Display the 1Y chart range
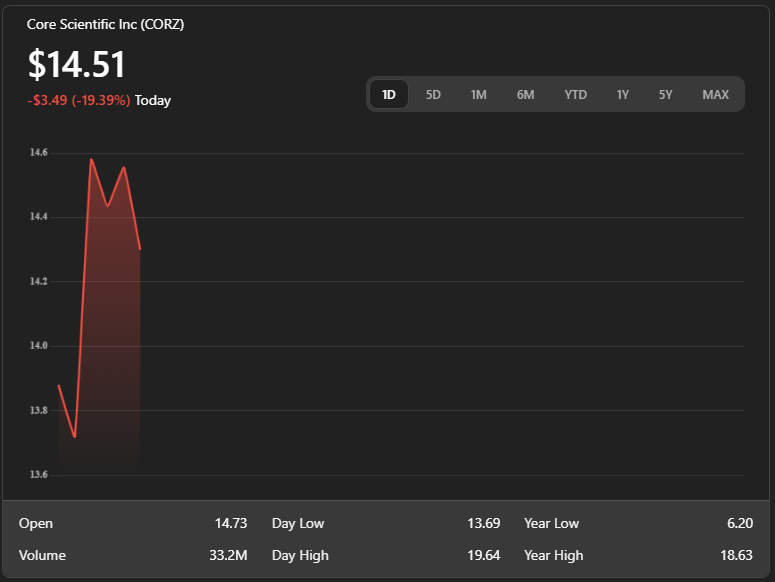This screenshot has width=775, height=582. pos(622,95)
